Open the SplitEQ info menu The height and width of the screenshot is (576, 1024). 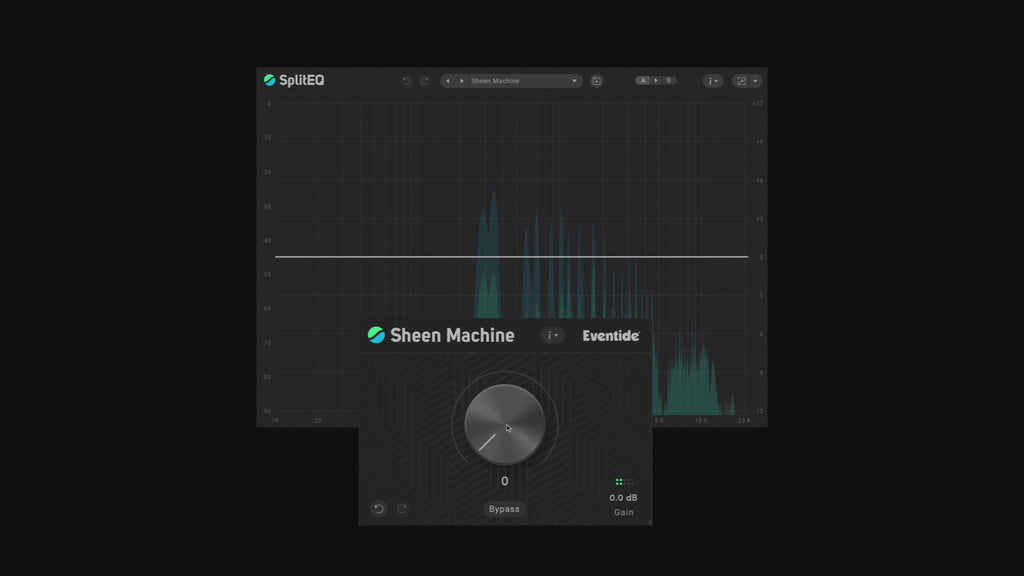click(x=712, y=81)
